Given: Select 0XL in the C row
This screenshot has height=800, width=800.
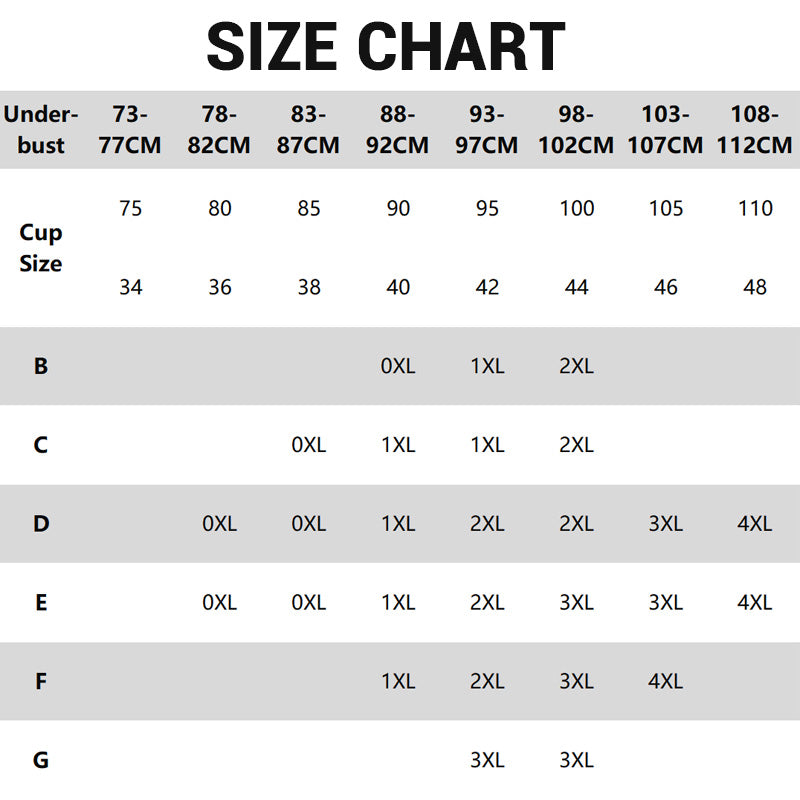Looking at the screenshot, I should point(309,445).
